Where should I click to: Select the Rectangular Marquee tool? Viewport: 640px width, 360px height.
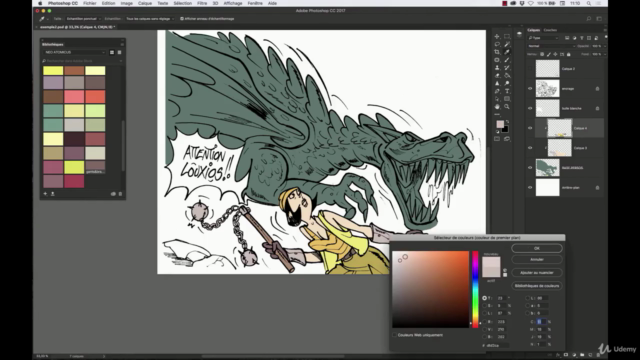click(x=507, y=37)
